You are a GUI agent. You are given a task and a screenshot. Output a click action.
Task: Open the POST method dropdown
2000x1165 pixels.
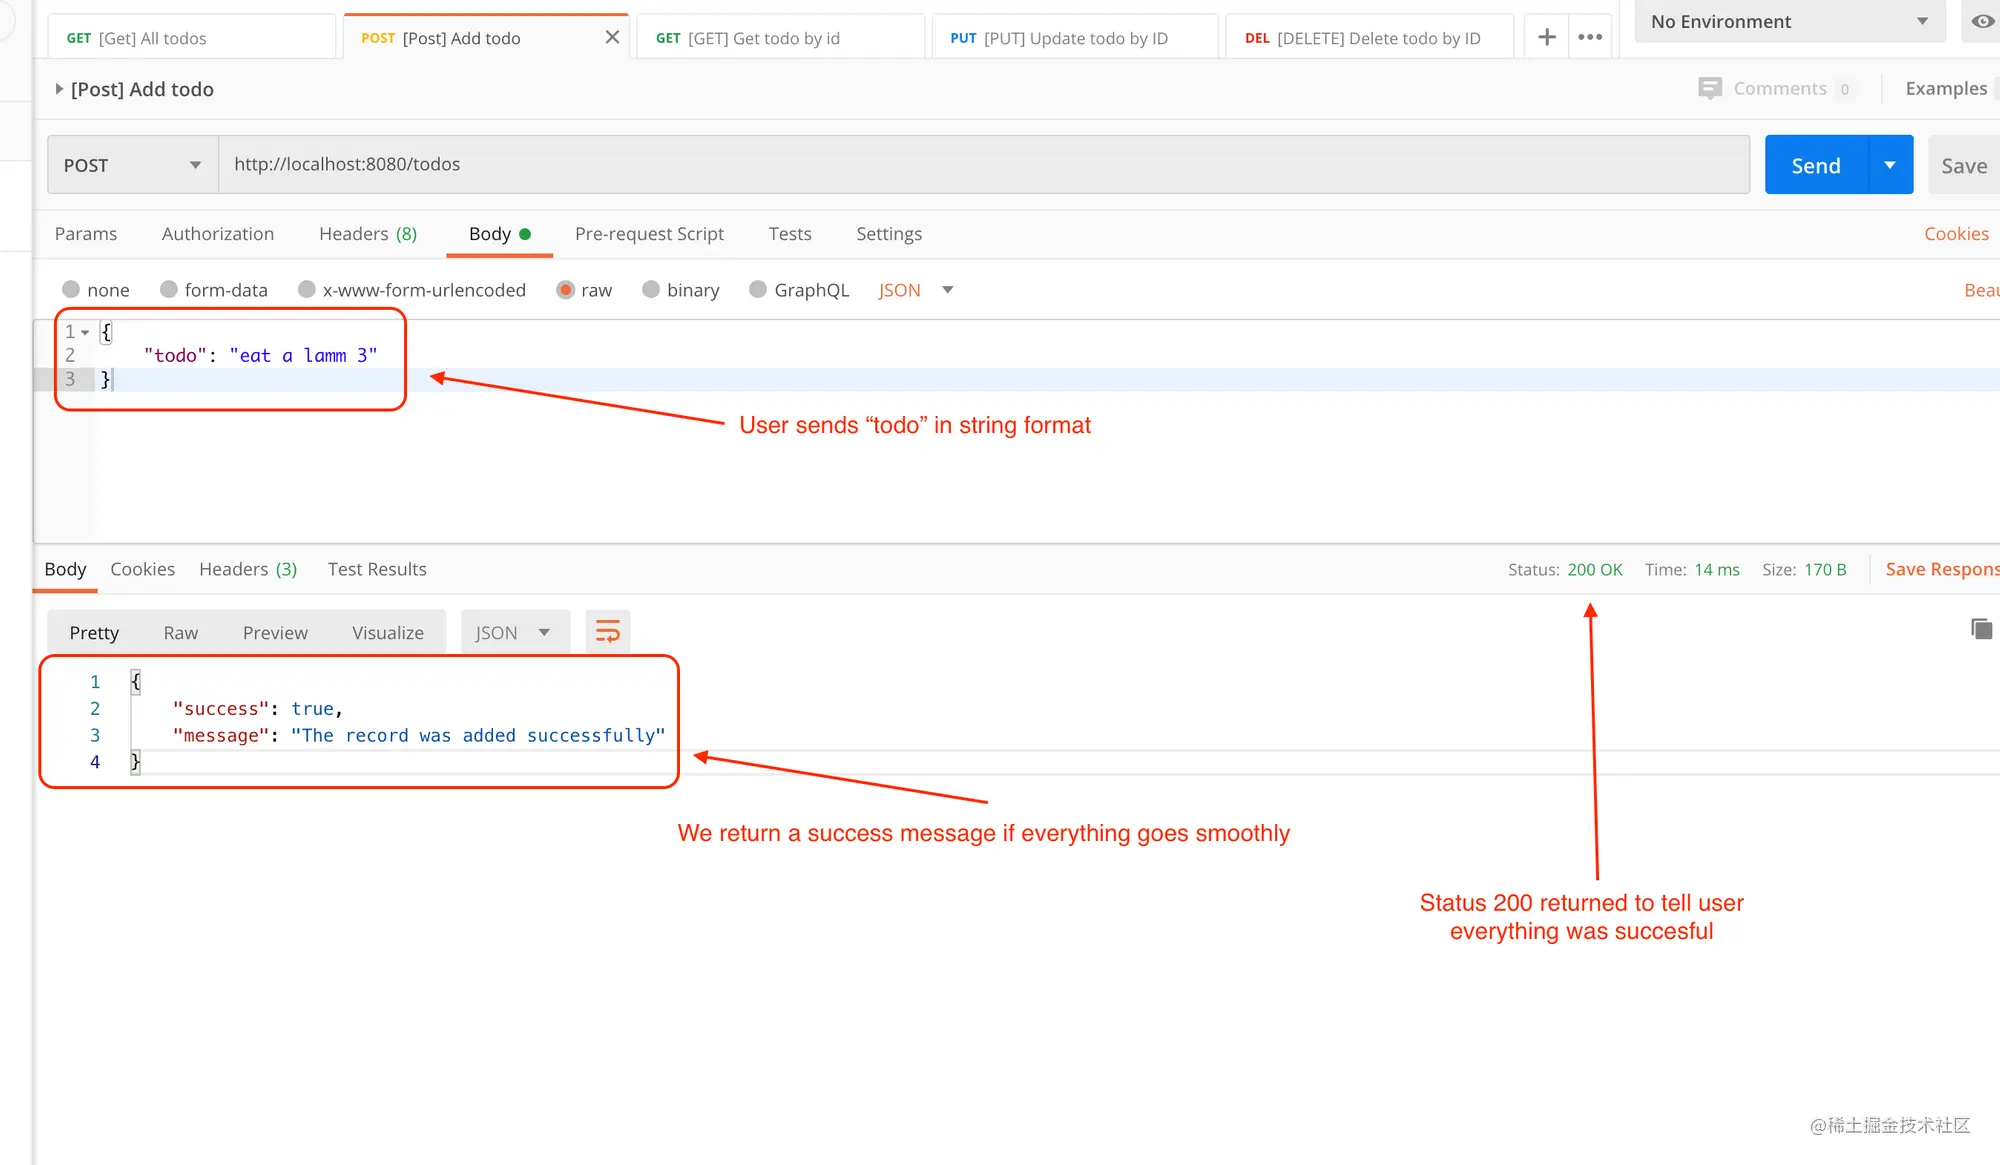point(133,165)
